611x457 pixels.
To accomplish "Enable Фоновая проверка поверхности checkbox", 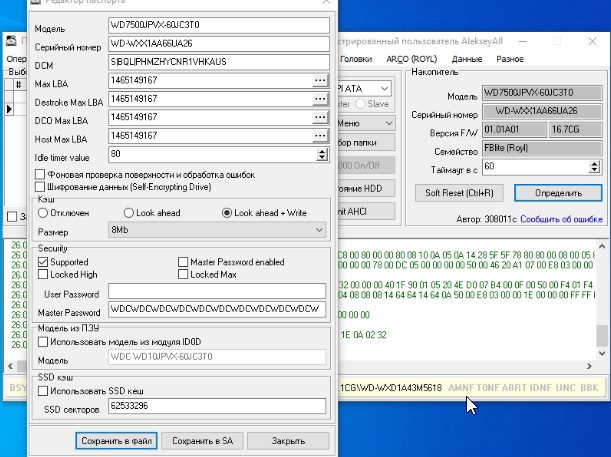I will point(40,174).
